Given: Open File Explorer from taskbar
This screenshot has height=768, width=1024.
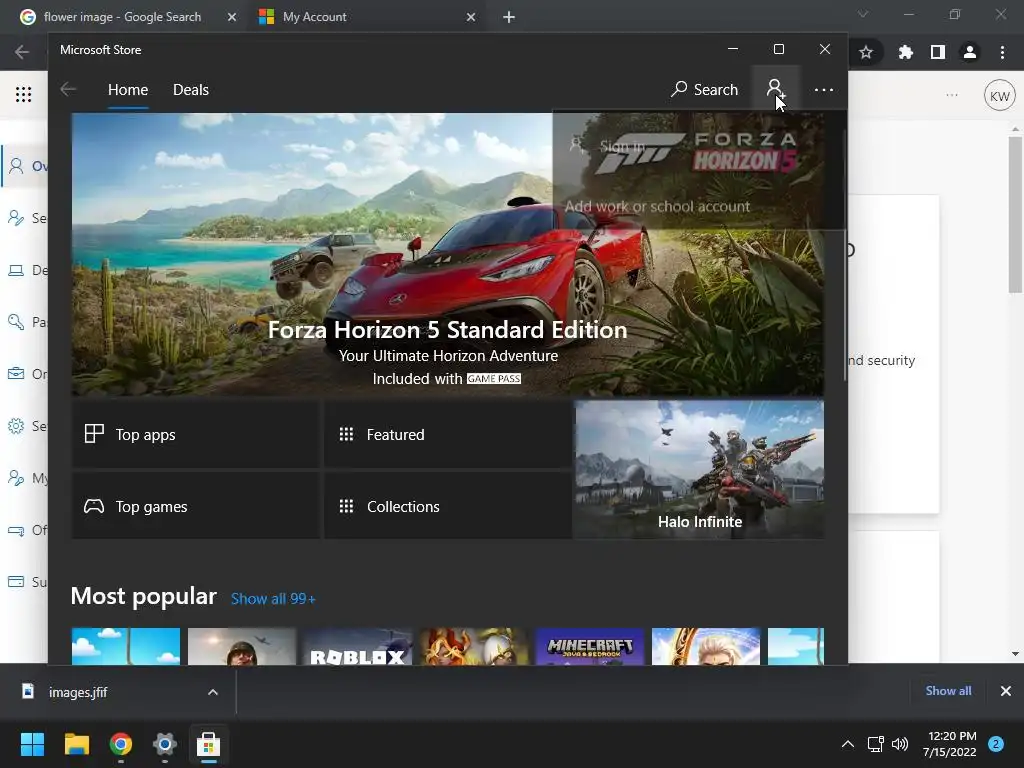Looking at the screenshot, I should [x=76, y=744].
